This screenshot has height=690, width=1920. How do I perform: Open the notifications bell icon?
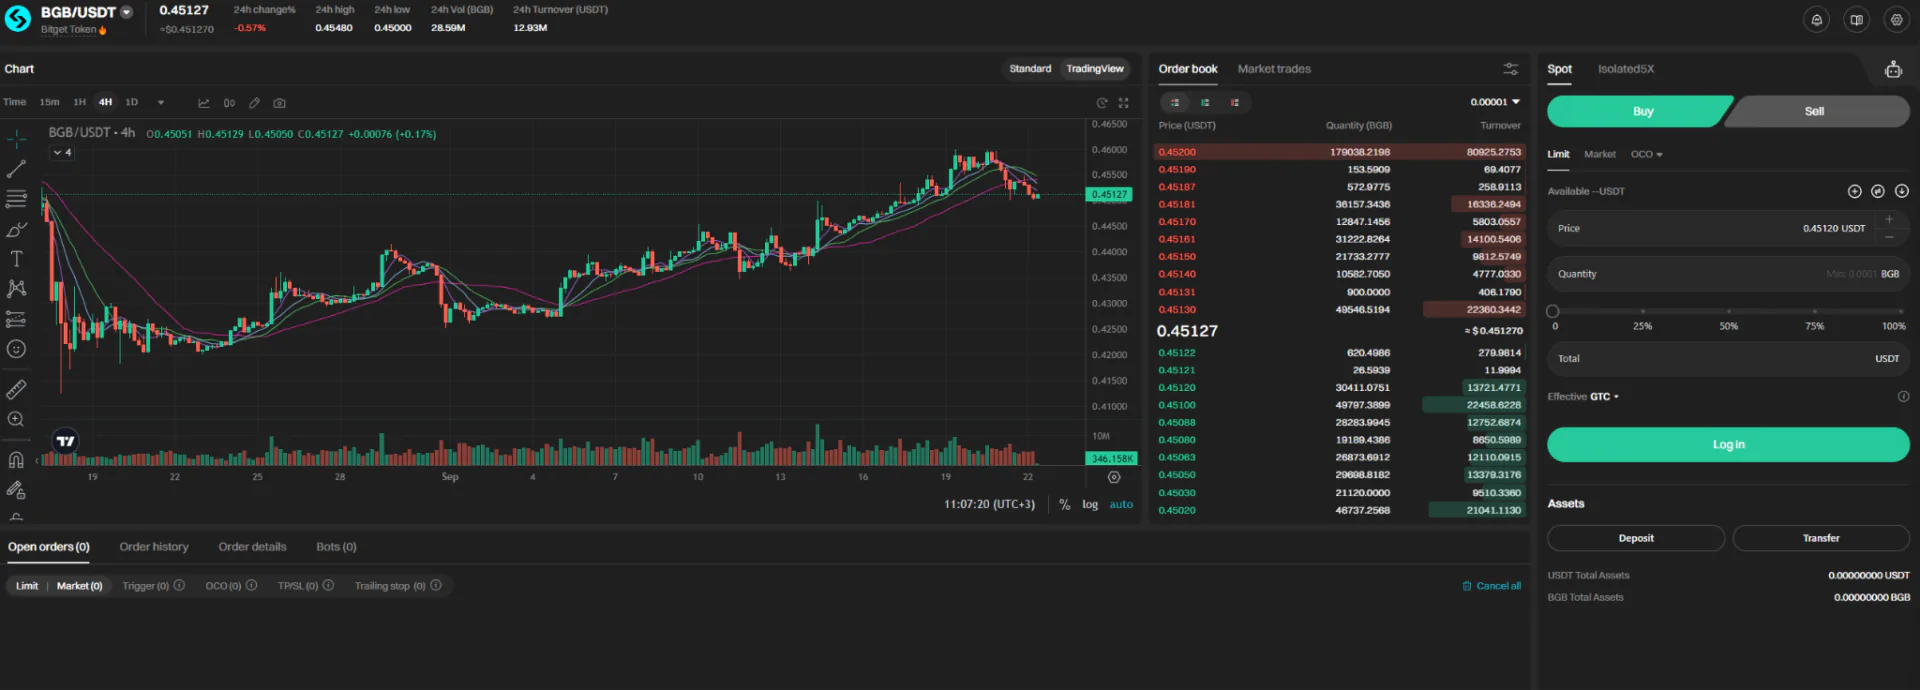coord(1817,20)
